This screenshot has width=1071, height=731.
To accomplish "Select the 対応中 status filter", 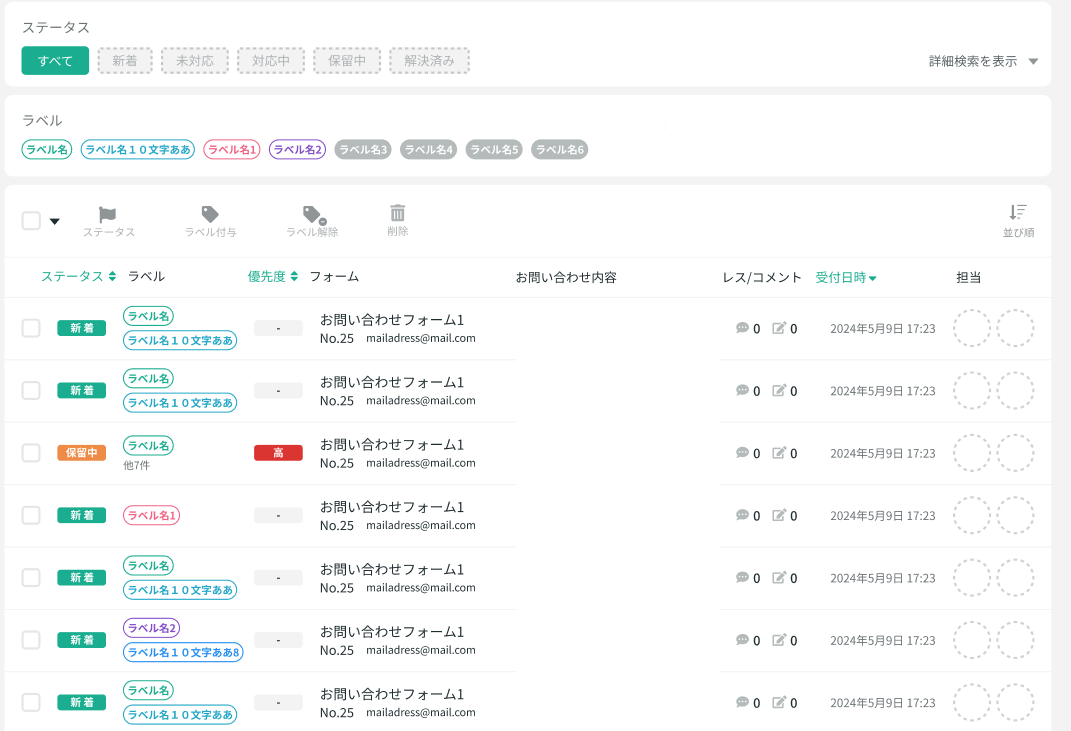I will (x=270, y=61).
